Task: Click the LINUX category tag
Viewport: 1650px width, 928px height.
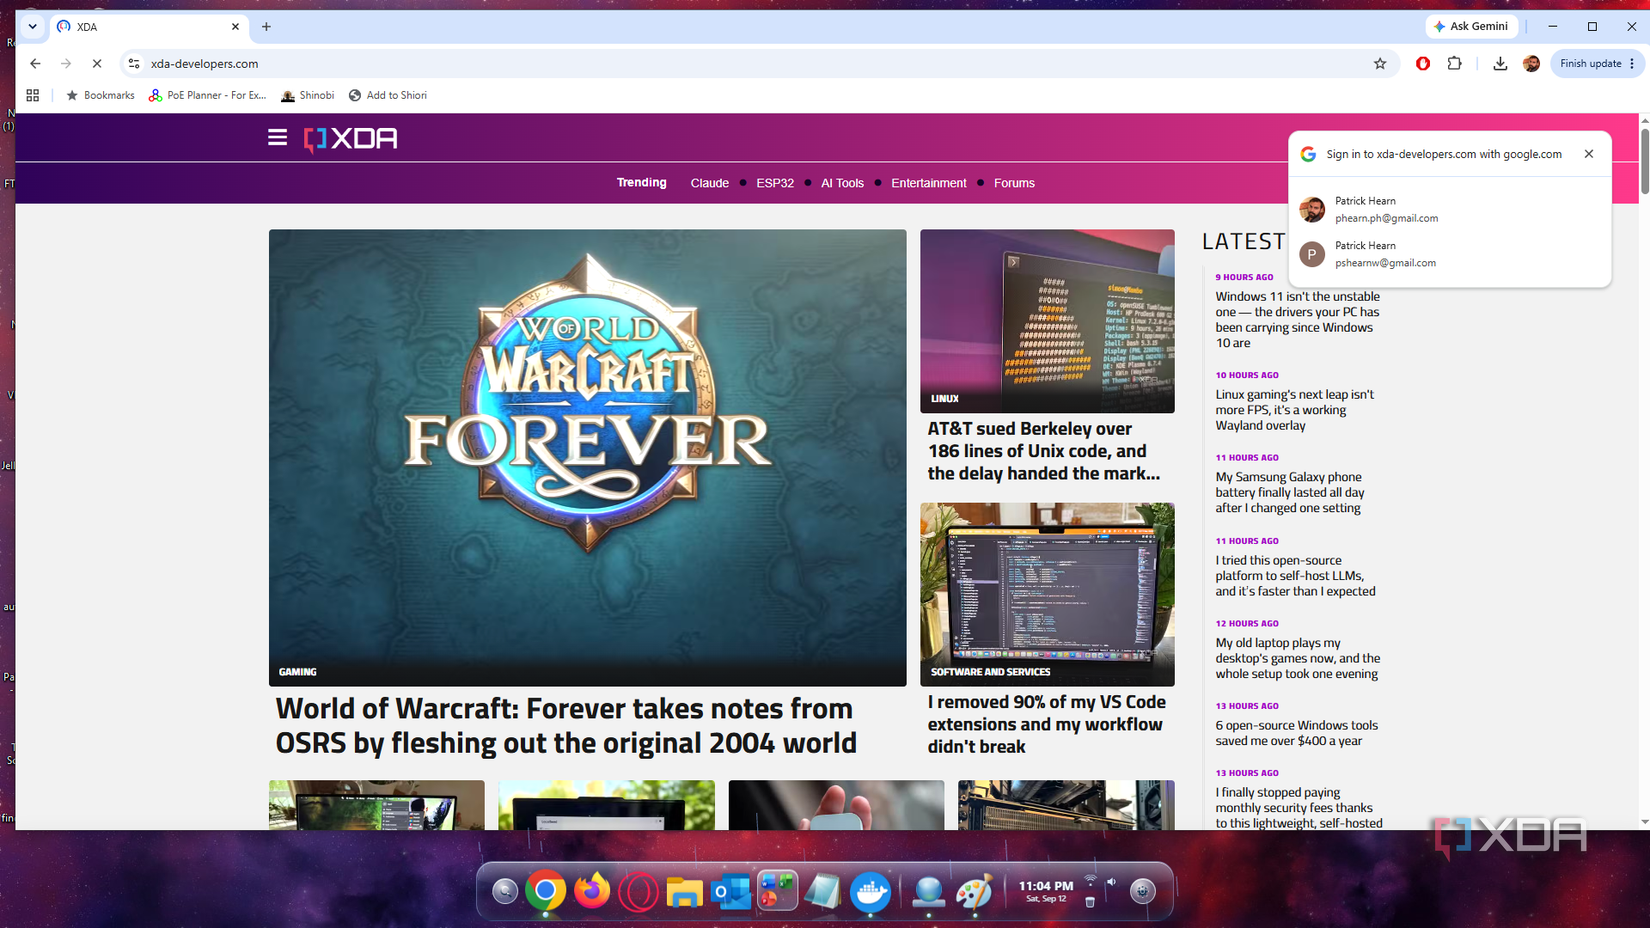Action: 945,398
